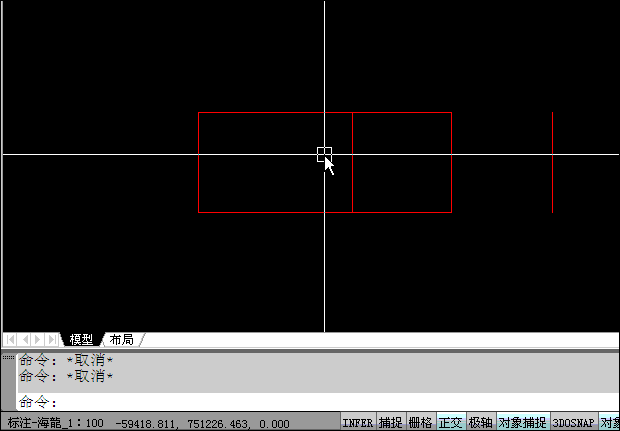Toggle 对象捕捉 object snap
620x431 pixels.
pos(523,422)
